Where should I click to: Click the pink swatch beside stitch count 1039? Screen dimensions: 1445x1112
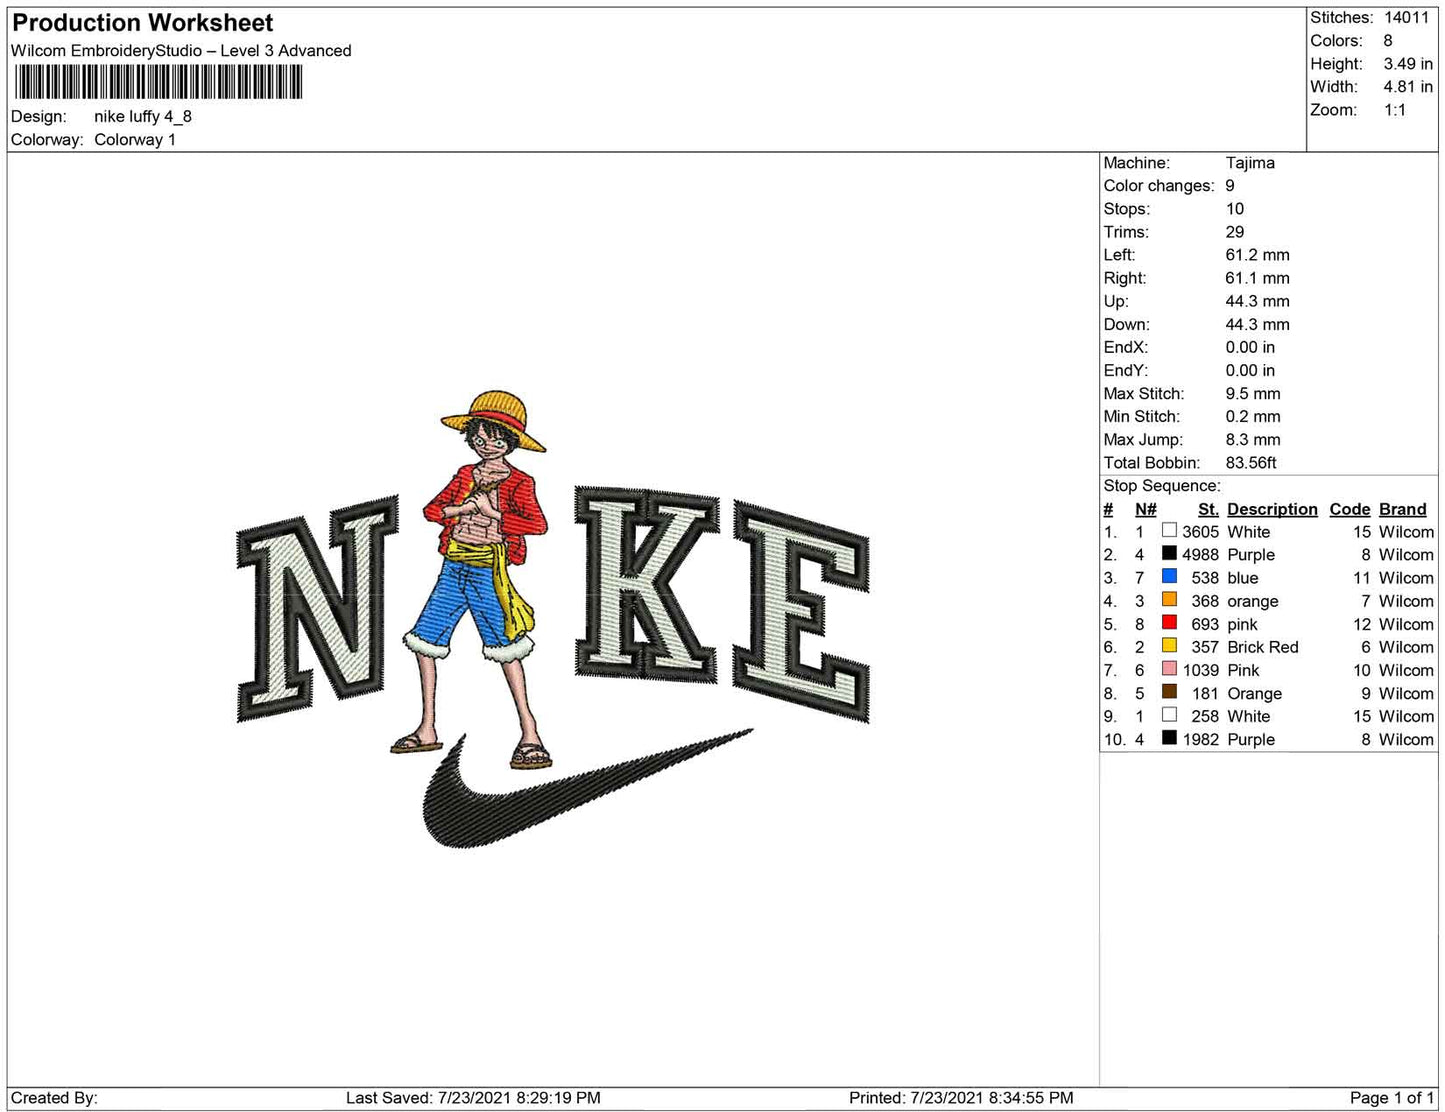click(x=1169, y=669)
